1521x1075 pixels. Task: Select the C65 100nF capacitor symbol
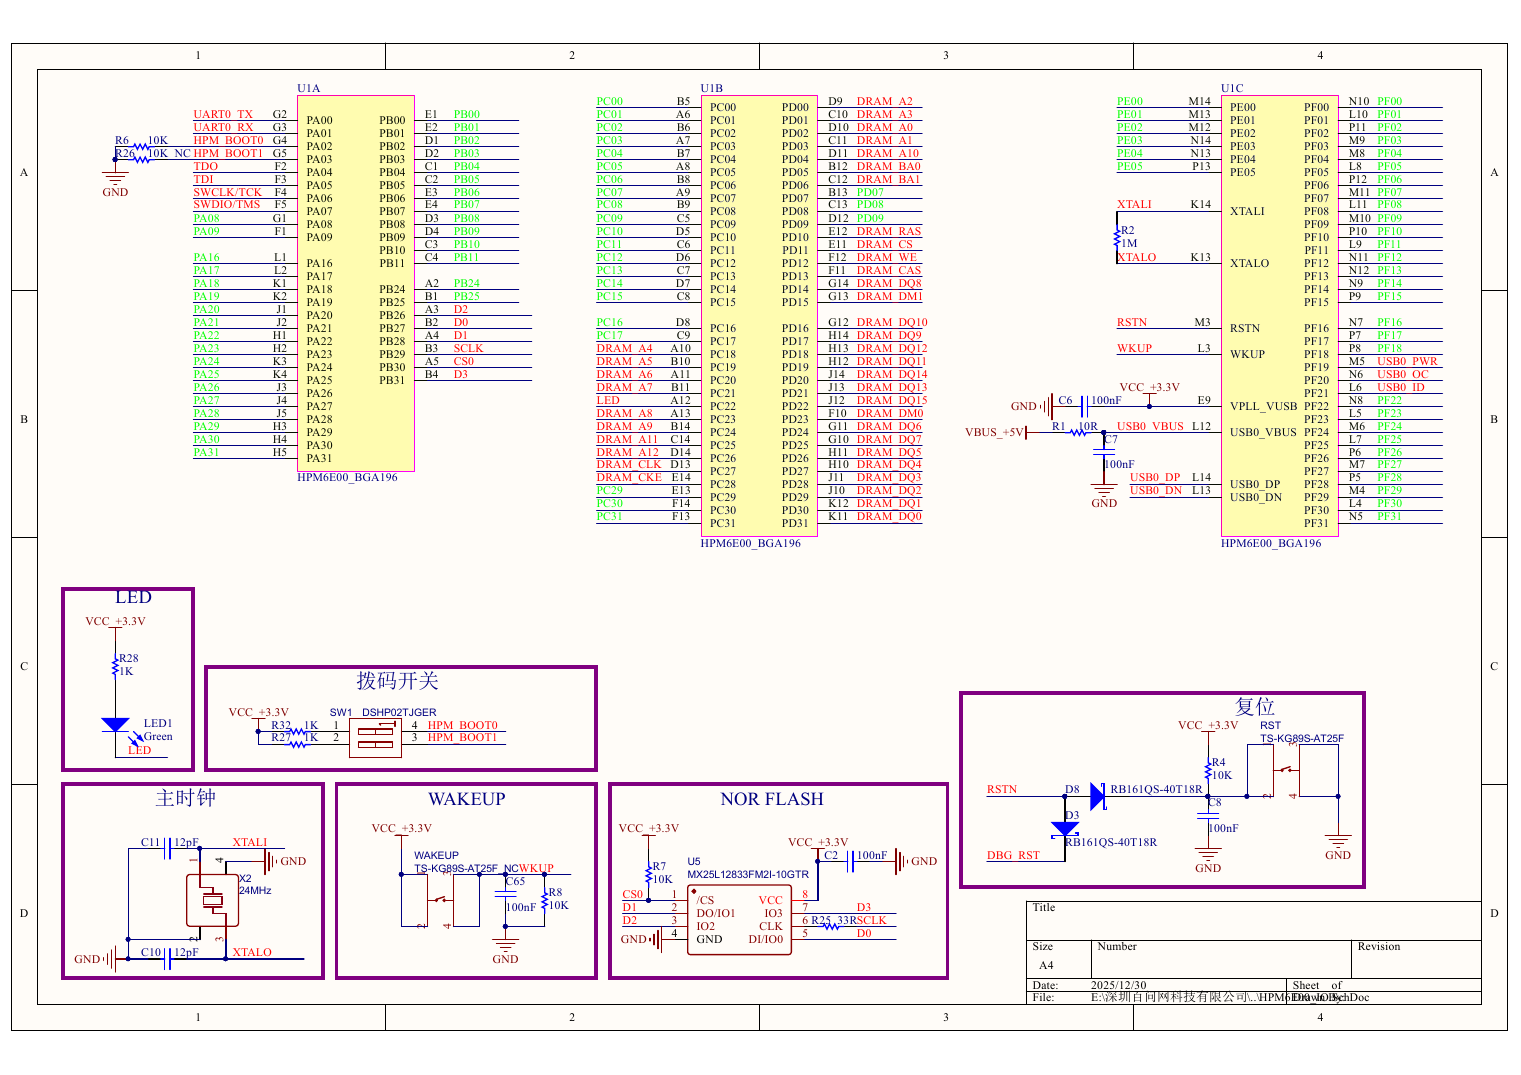point(506,893)
